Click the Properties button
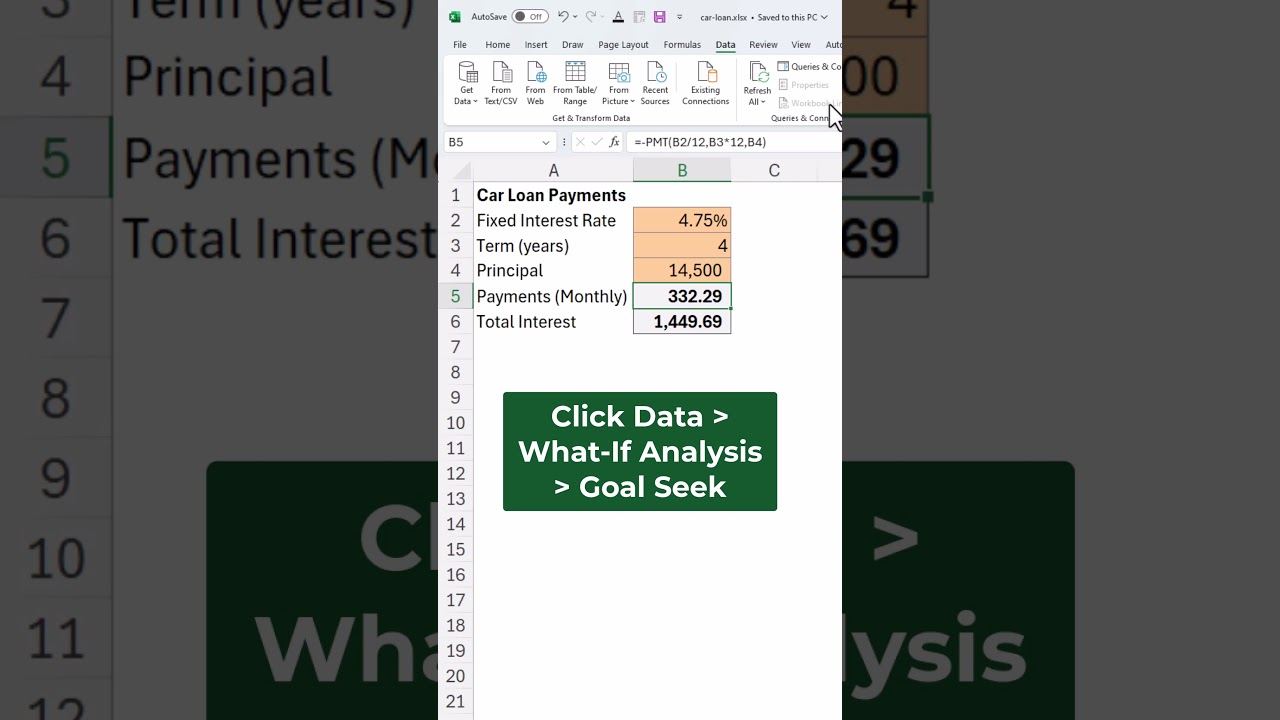1280x720 pixels. coord(804,85)
